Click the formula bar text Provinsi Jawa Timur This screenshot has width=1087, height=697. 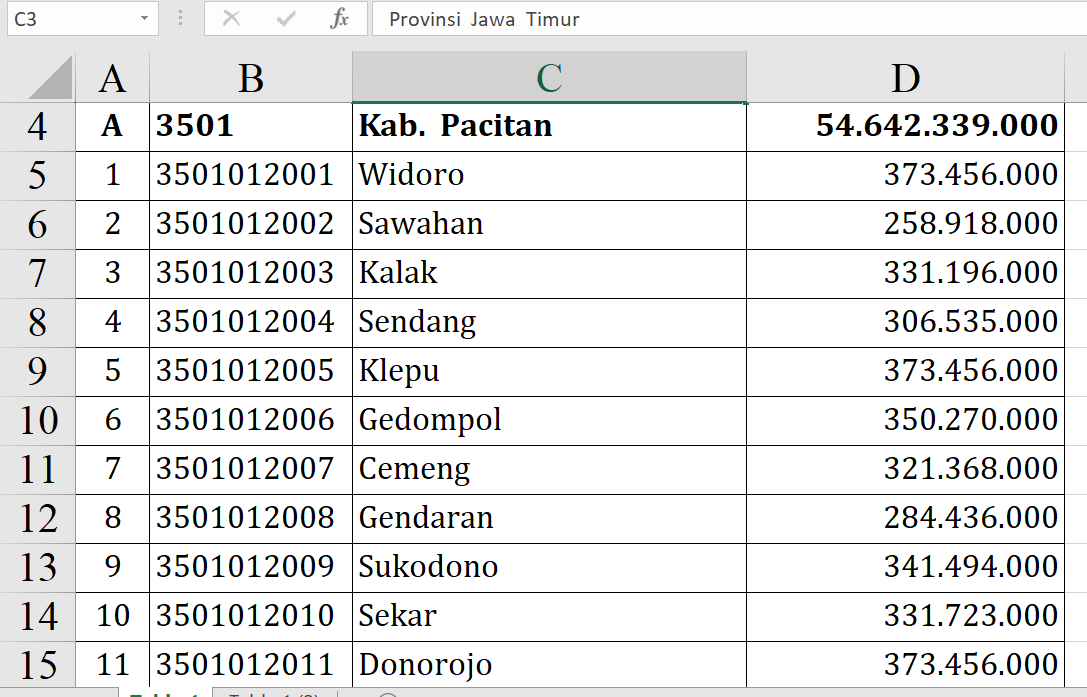(x=484, y=19)
